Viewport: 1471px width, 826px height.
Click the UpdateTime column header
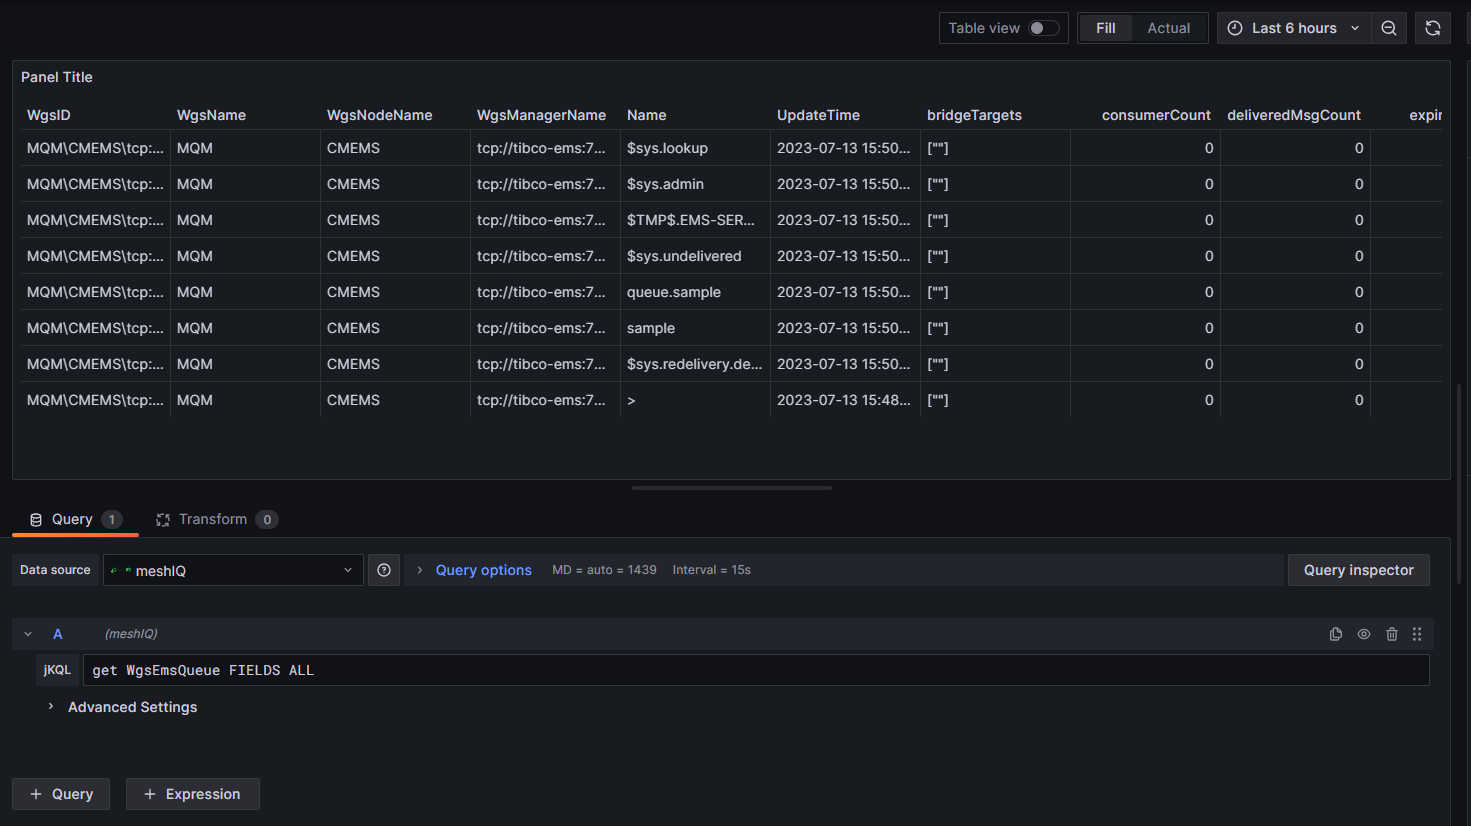click(x=818, y=115)
